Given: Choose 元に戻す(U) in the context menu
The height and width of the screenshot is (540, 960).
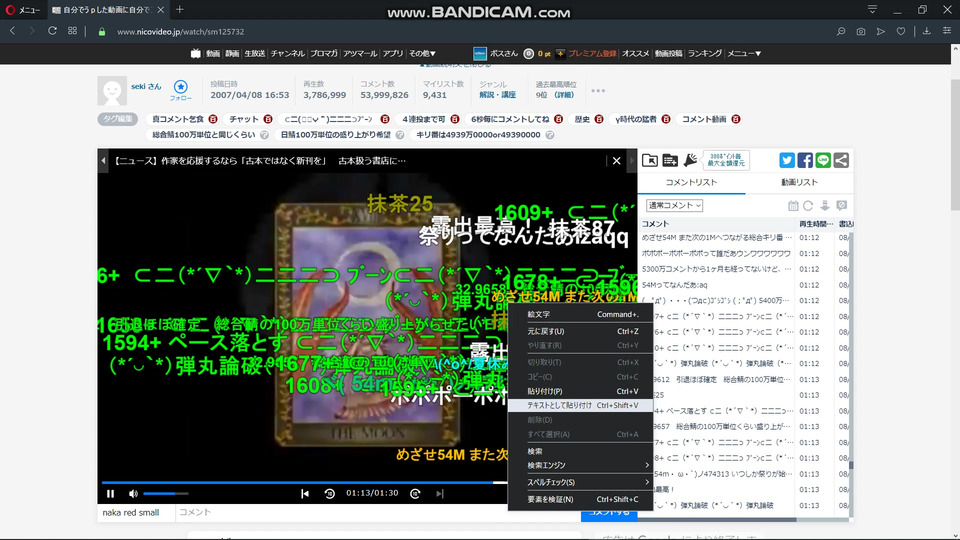Looking at the screenshot, I should pyautogui.click(x=581, y=331).
